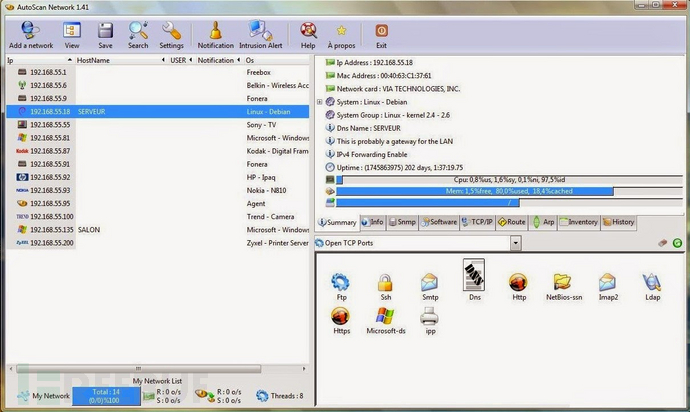Viewport: 690px width, 412px height.
Task: Select host 192.168.55.9 row
Action: tap(158, 98)
